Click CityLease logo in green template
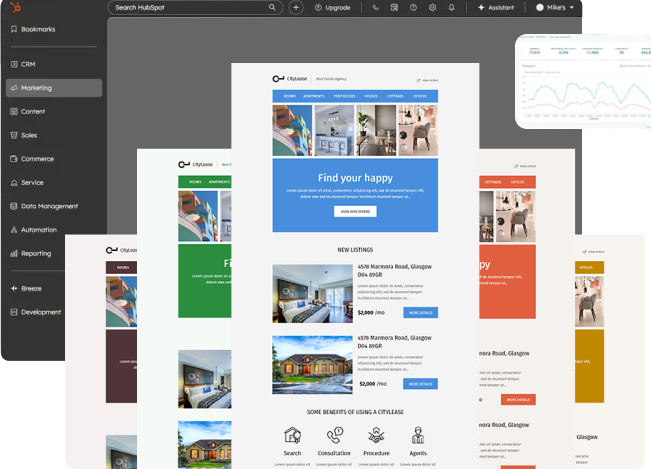Viewport: 651px width, 469px height. click(195, 164)
